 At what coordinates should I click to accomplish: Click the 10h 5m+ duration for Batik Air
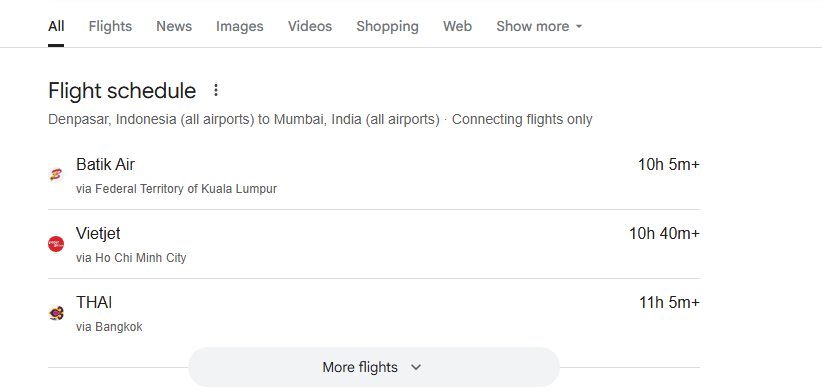coord(668,165)
